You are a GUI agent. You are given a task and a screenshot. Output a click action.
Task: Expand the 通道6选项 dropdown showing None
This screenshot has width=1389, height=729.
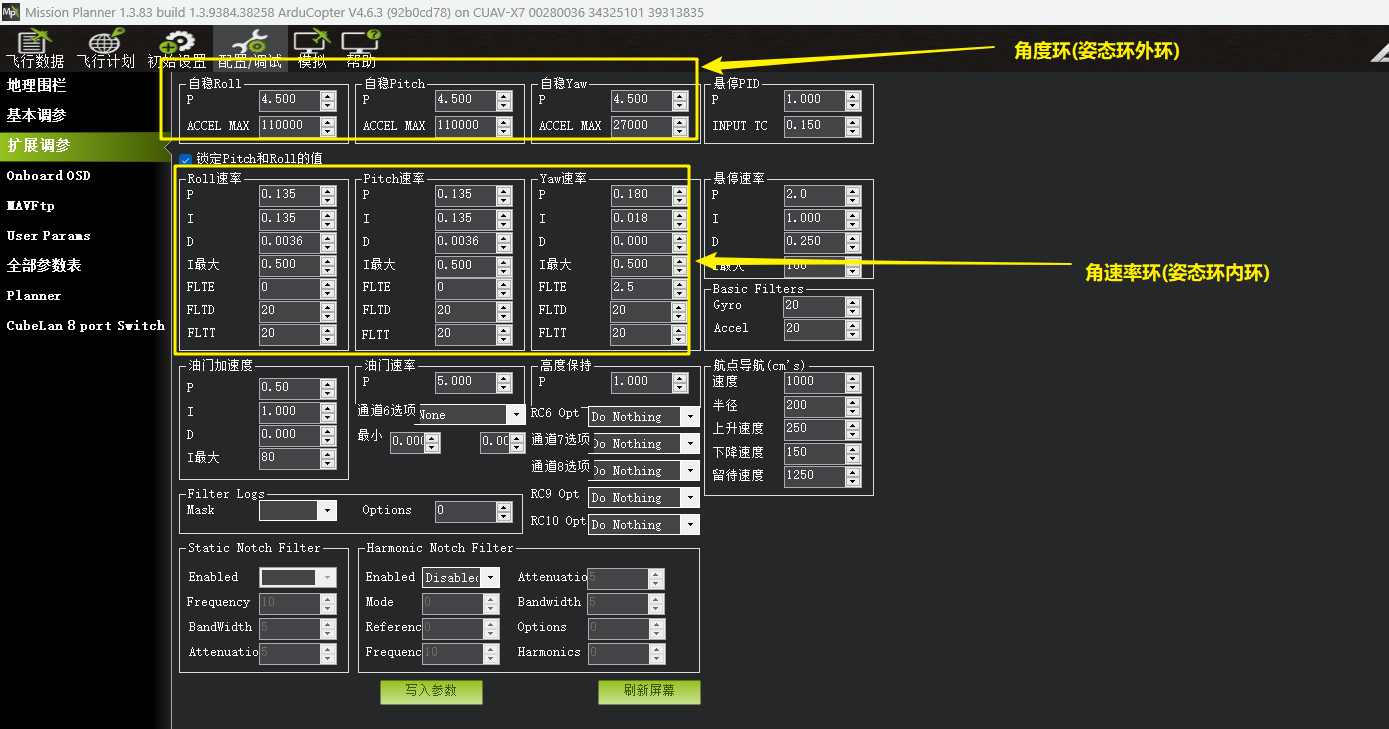(x=516, y=414)
